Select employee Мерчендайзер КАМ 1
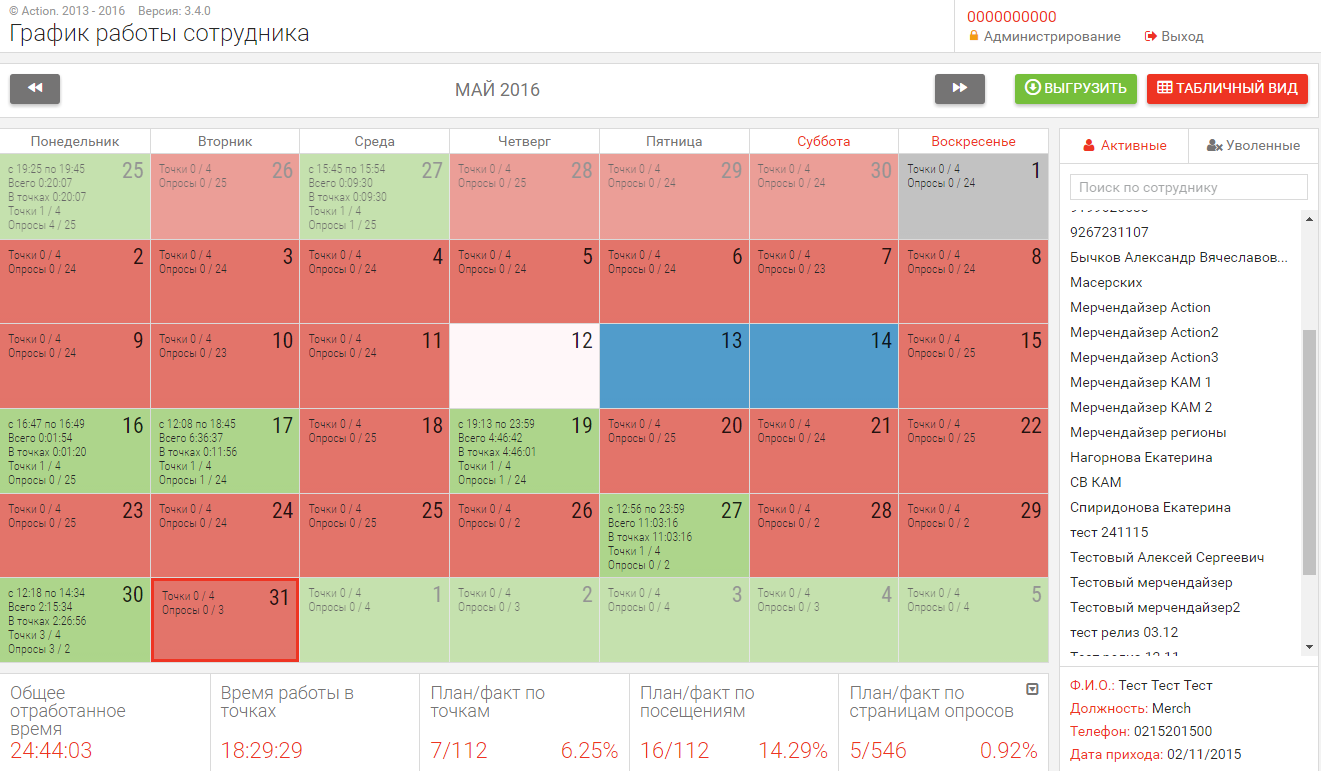 [x=1141, y=382]
